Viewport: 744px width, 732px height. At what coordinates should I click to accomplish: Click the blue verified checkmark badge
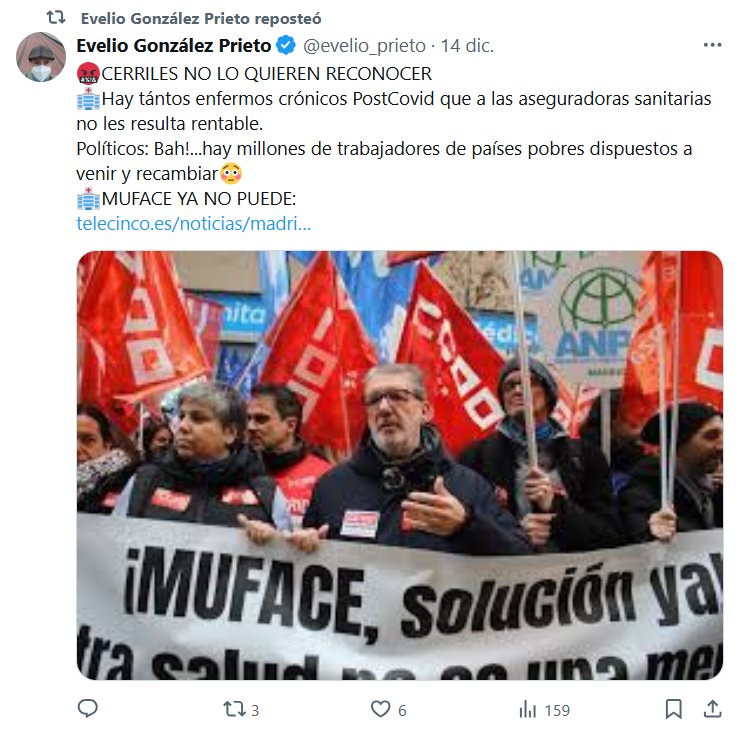coord(286,46)
